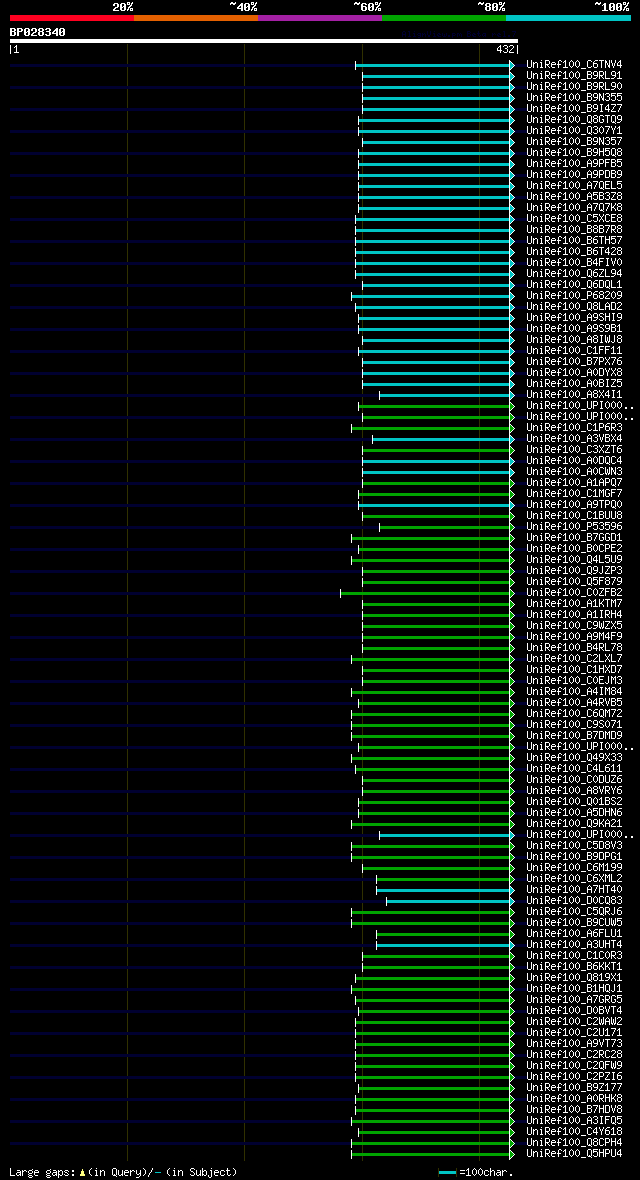The image size is (640, 1180).
Task: Click the UniRef100_Q8CPH4 label
Action: point(574,1143)
